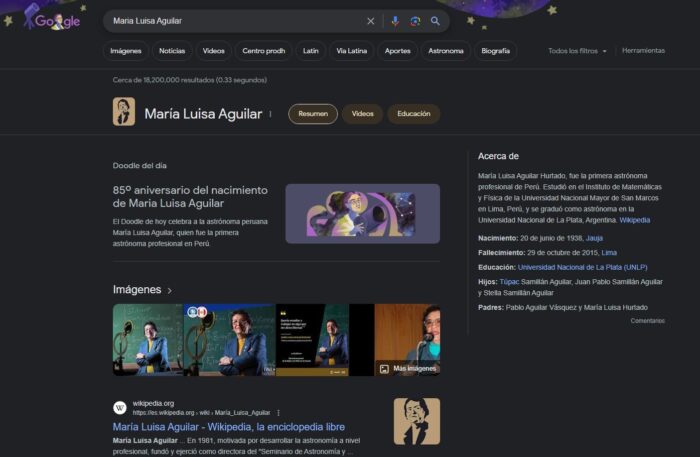Click the Google Doodle logo
The height and width of the screenshot is (457, 700).
coord(53,18)
